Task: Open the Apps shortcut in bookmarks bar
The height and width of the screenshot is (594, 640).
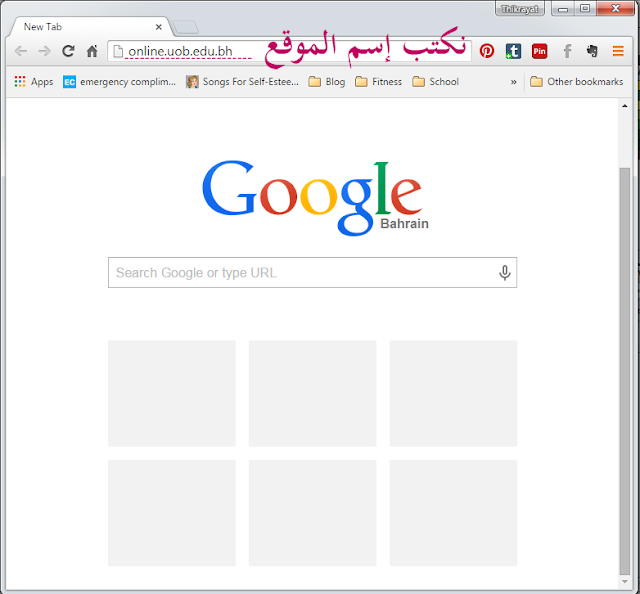Action: point(34,82)
